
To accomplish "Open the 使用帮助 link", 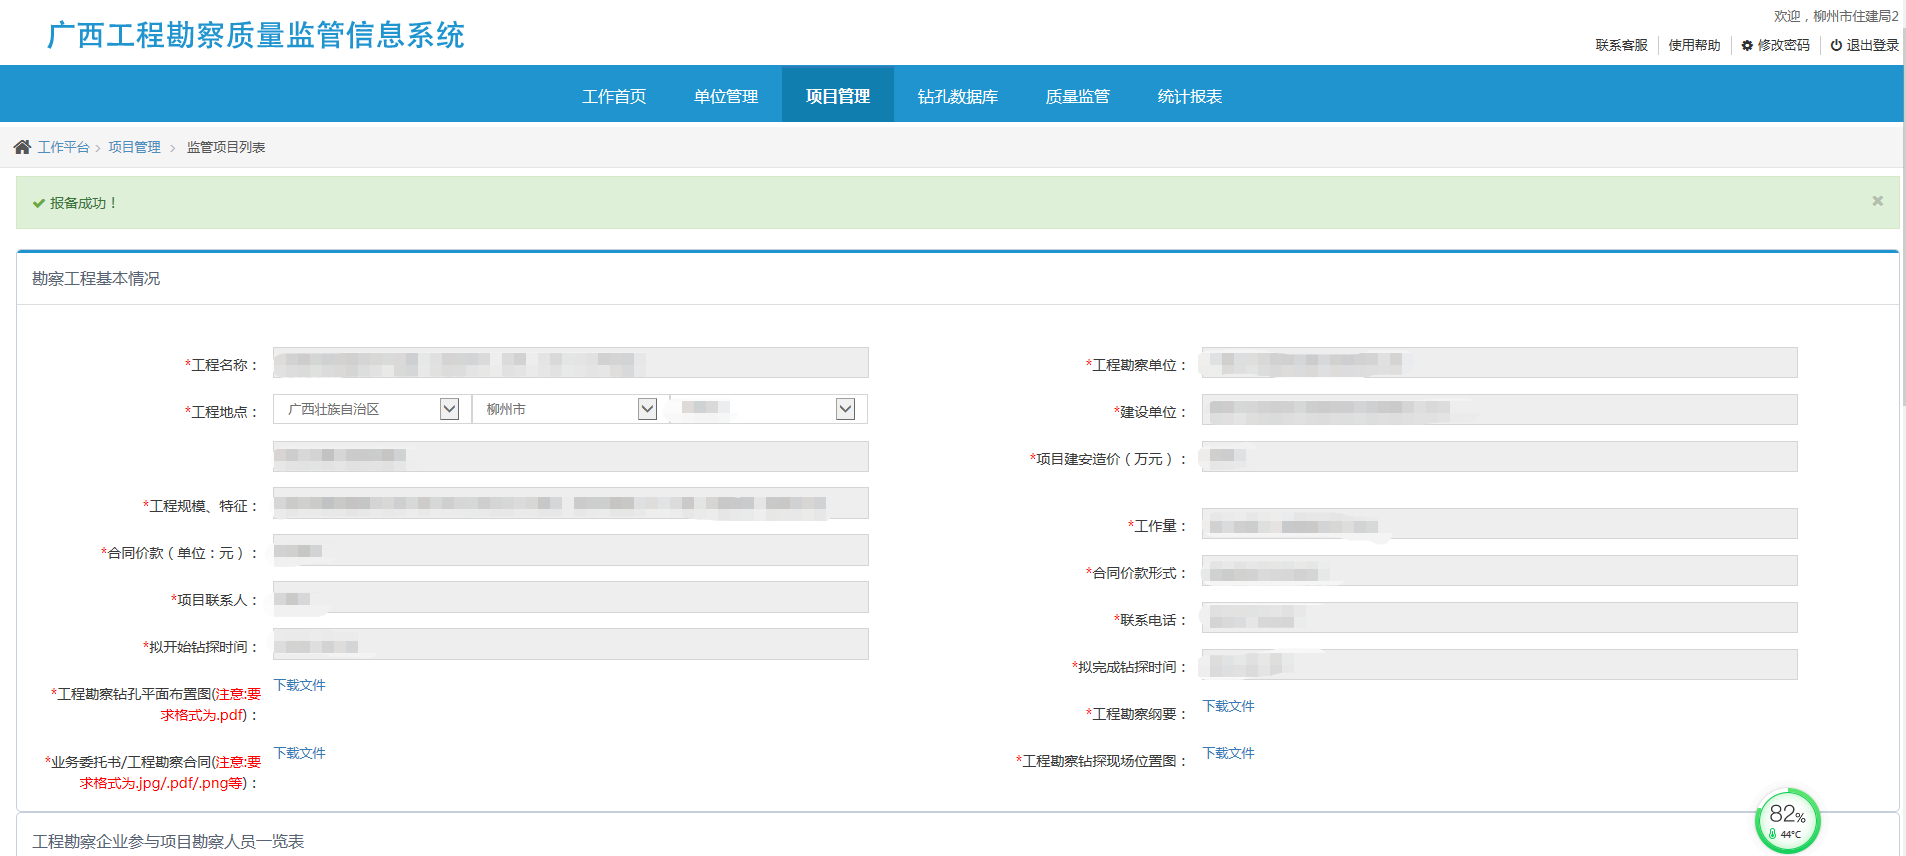I will click(1694, 45).
